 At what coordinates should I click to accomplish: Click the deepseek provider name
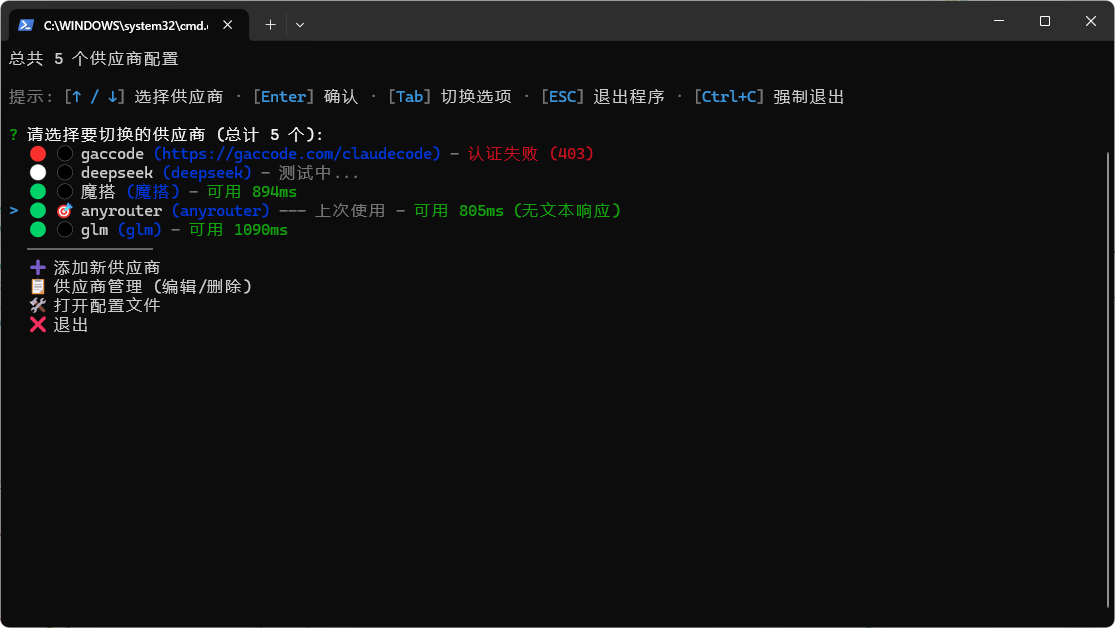(117, 173)
